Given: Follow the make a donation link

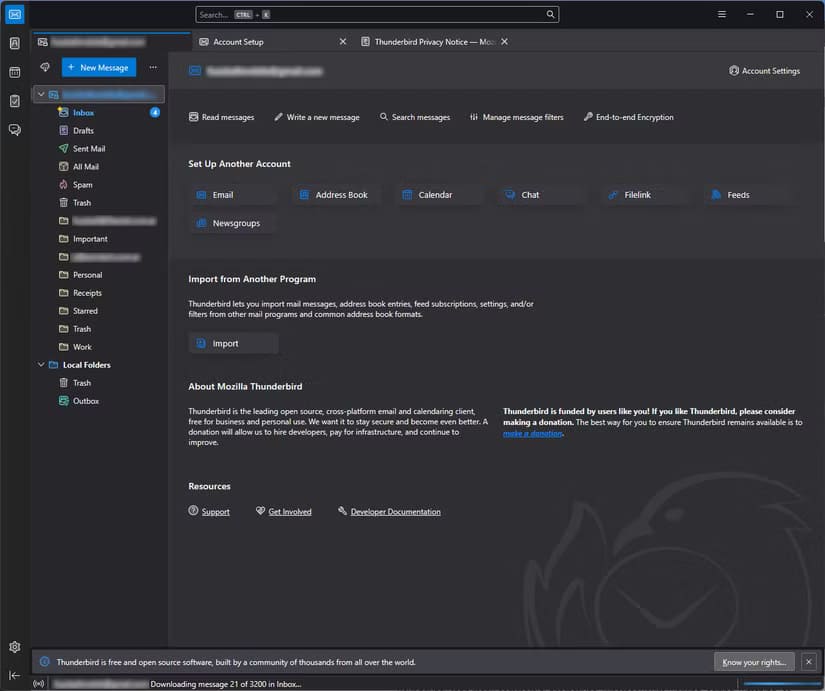Looking at the screenshot, I should click(x=532, y=434).
